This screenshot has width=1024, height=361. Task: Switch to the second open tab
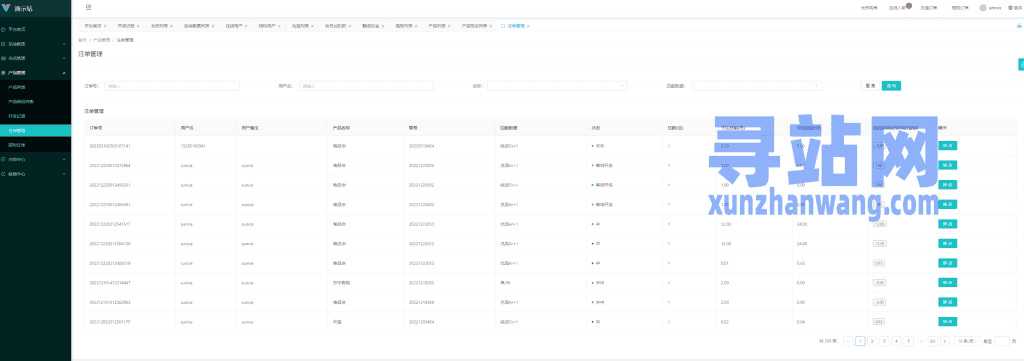(126, 26)
